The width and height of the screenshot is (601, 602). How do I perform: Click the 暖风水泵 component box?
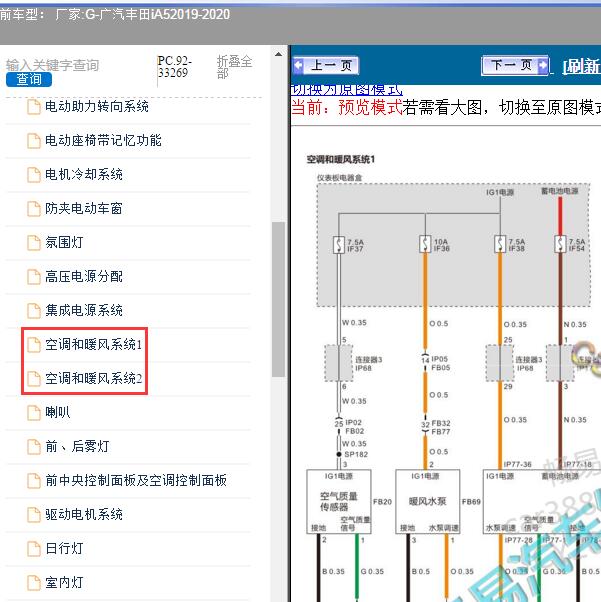coord(428,501)
